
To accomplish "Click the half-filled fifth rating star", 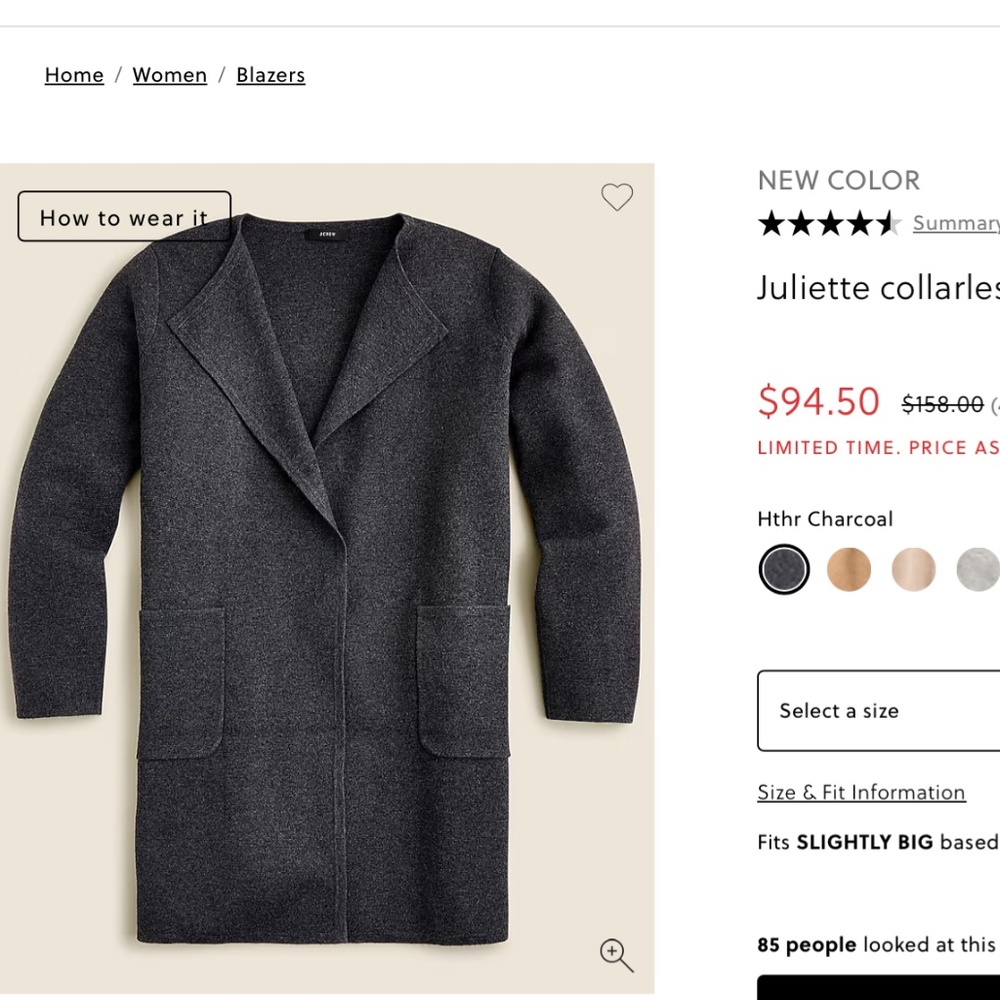I will pyautogui.click(x=884, y=225).
